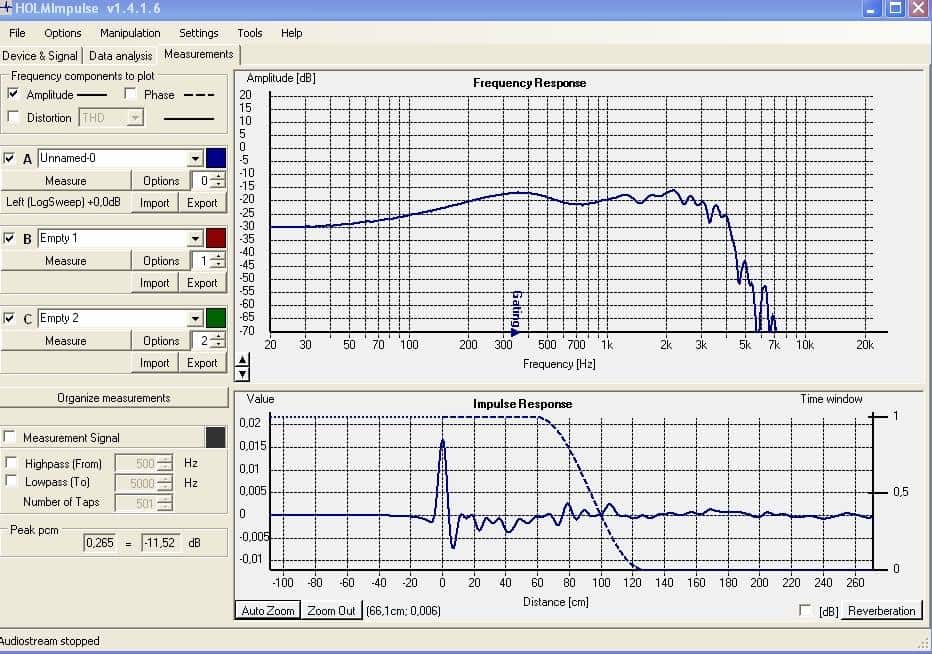Click Export for slot B

pyautogui.click(x=202, y=283)
